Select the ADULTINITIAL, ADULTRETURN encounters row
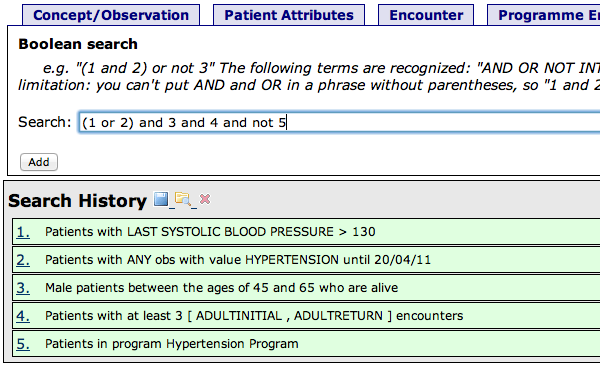600x367 pixels. (306, 316)
